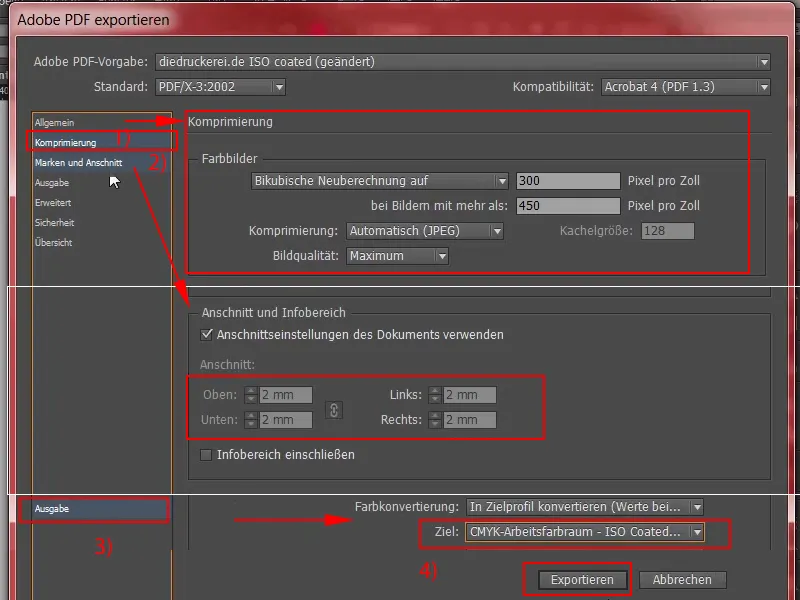Screen dimensions: 800x600
Task: Open the Farbkonvertierung dropdown
Action: pos(585,507)
